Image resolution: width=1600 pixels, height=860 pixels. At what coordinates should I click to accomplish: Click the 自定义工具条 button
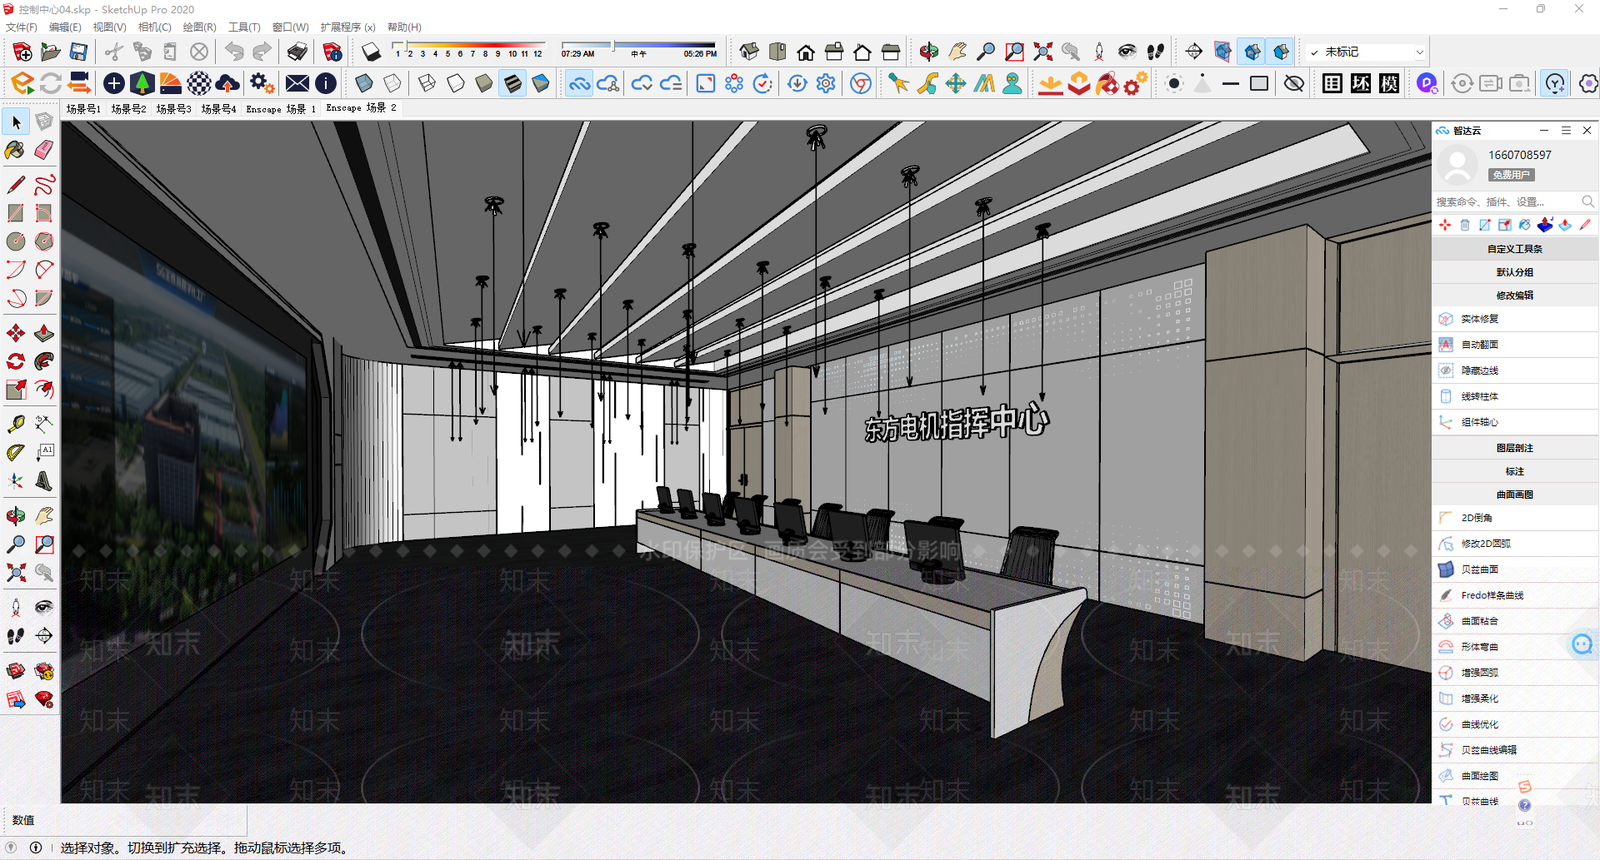(1515, 248)
